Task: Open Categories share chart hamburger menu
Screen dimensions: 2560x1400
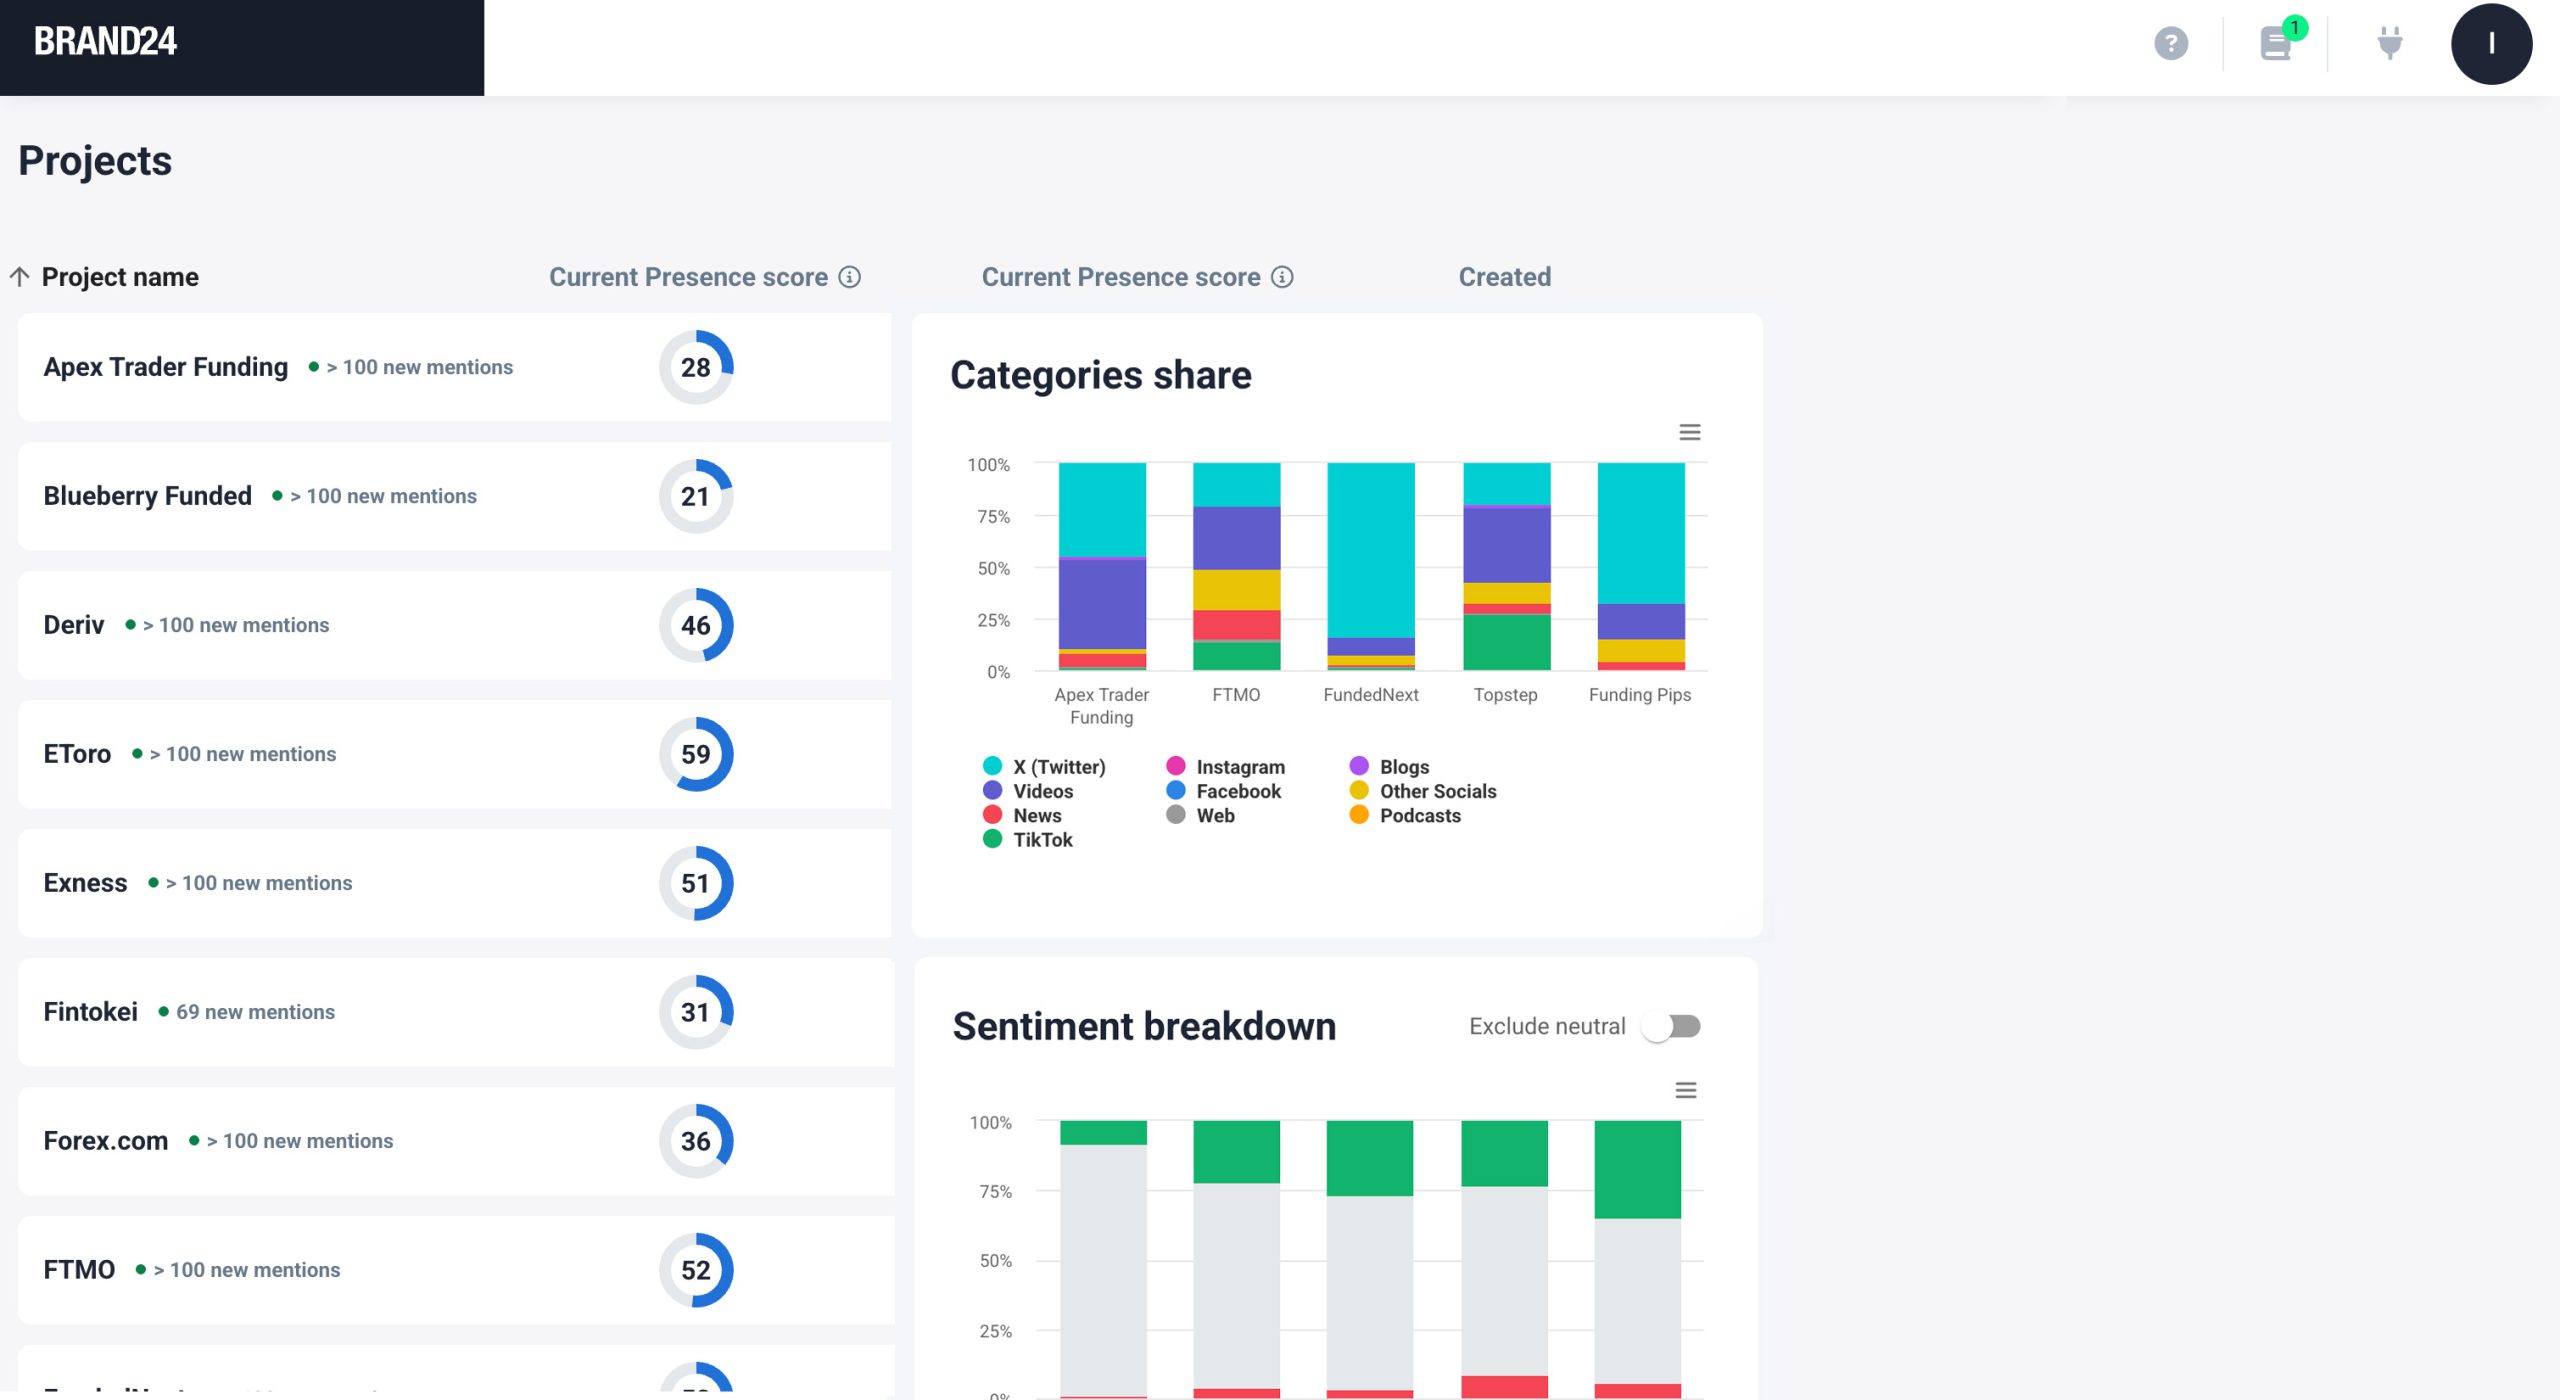Action: pos(1689,432)
